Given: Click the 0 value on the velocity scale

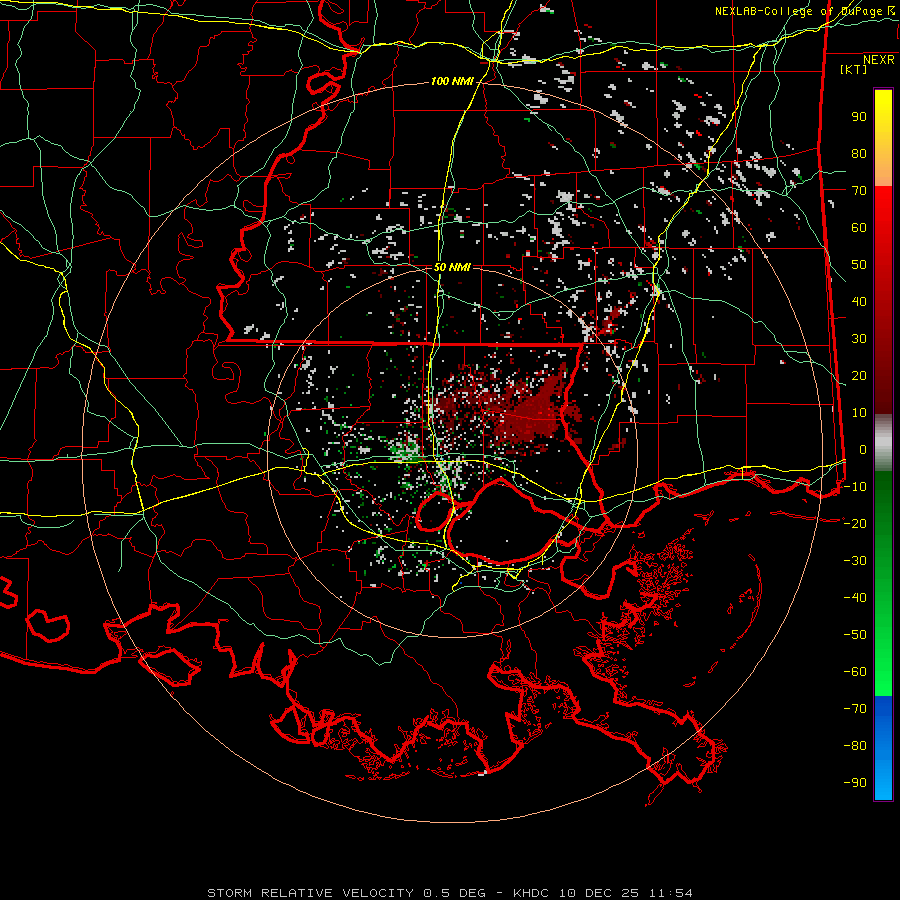Looking at the screenshot, I should click(x=863, y=449).
